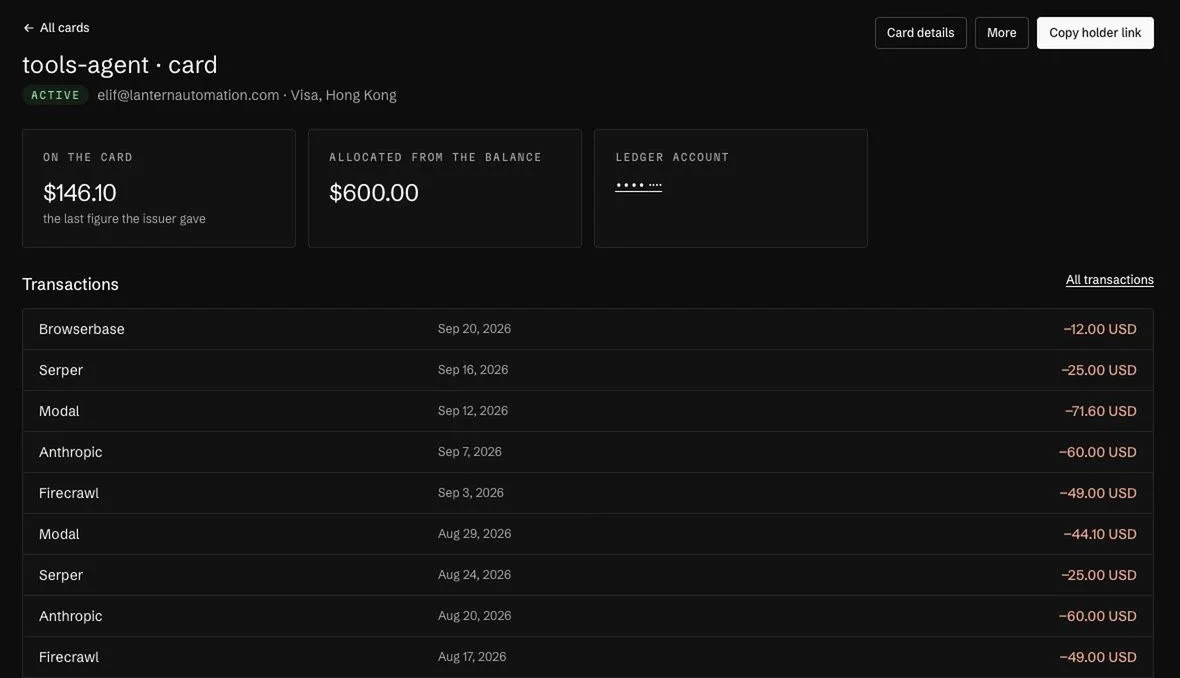Click the LEDGER ACCOUNT label
This screenshot has width=1180, height=678.
pos(672,157)
